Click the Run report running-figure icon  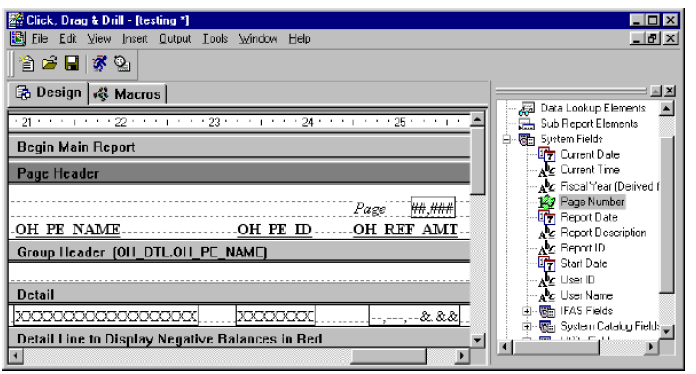[x=99, y=63]
